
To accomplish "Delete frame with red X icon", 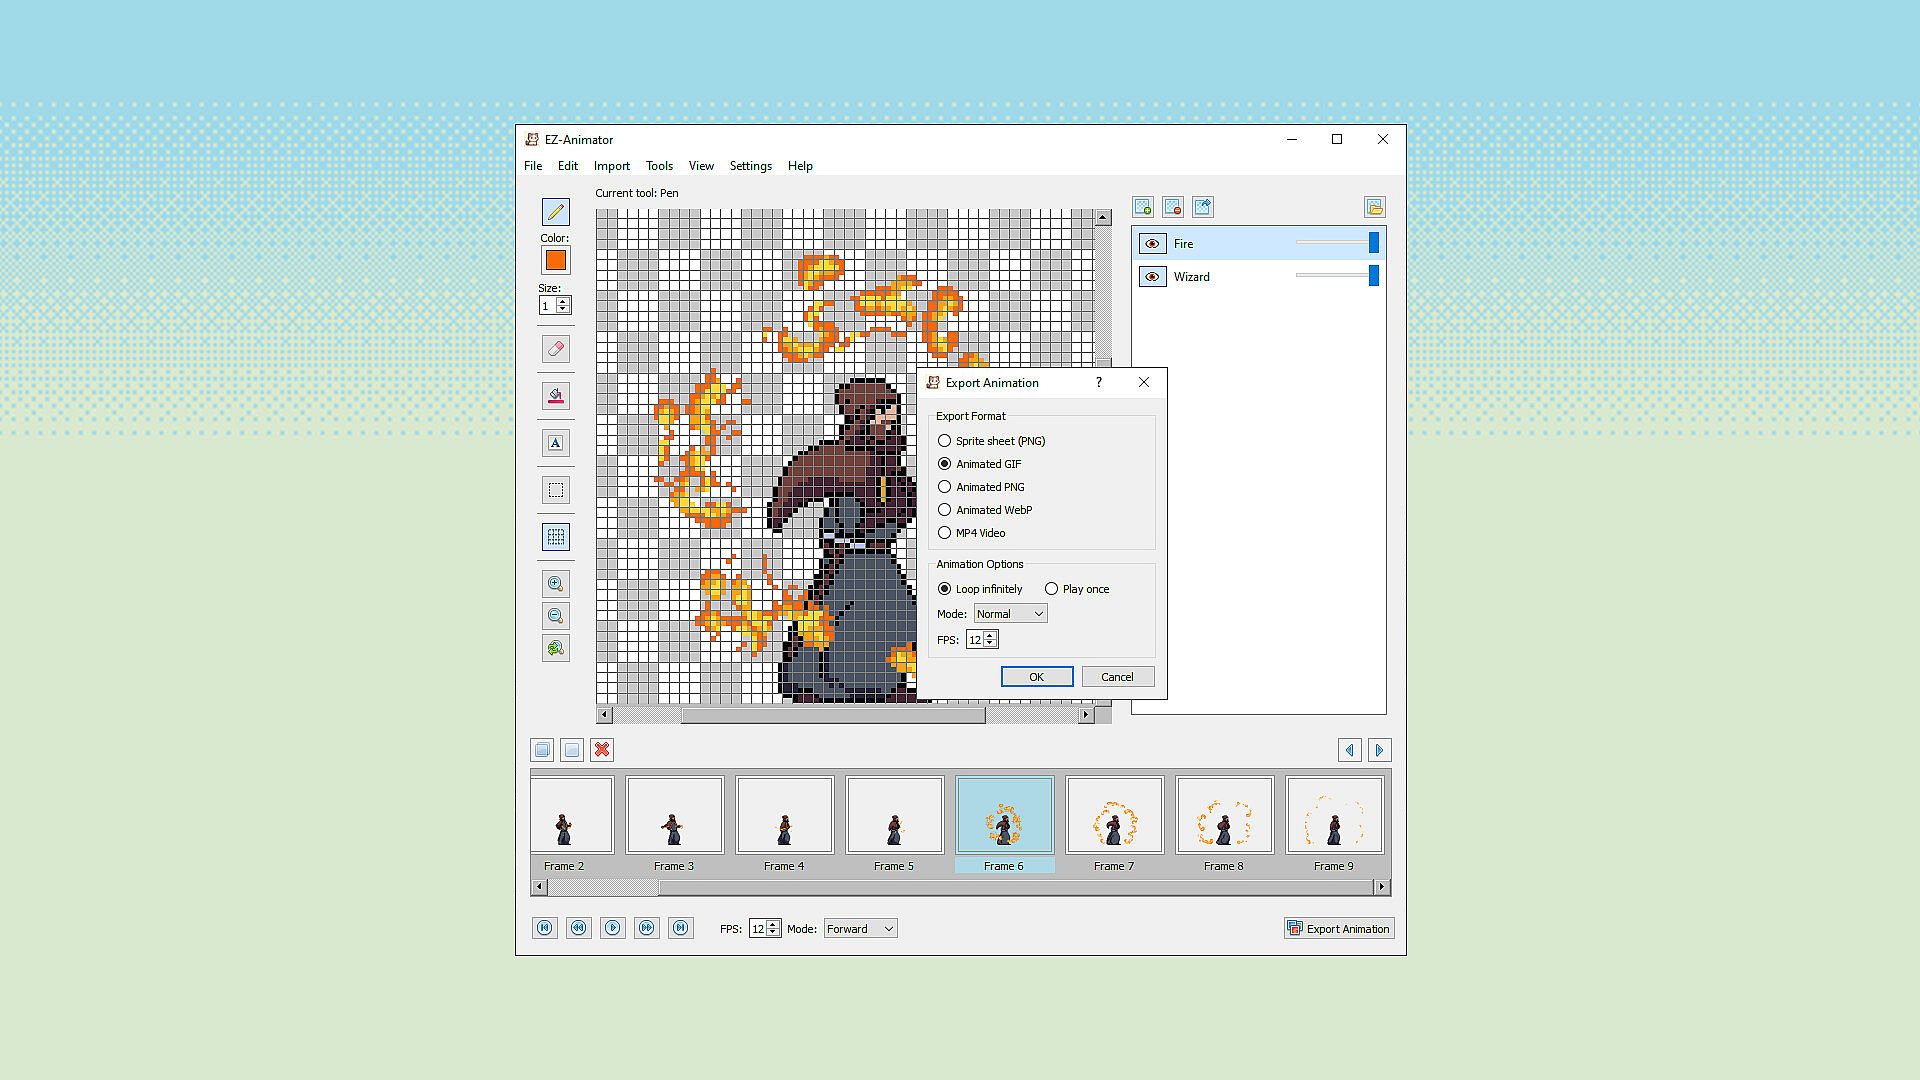I will (x=602, y=750).
